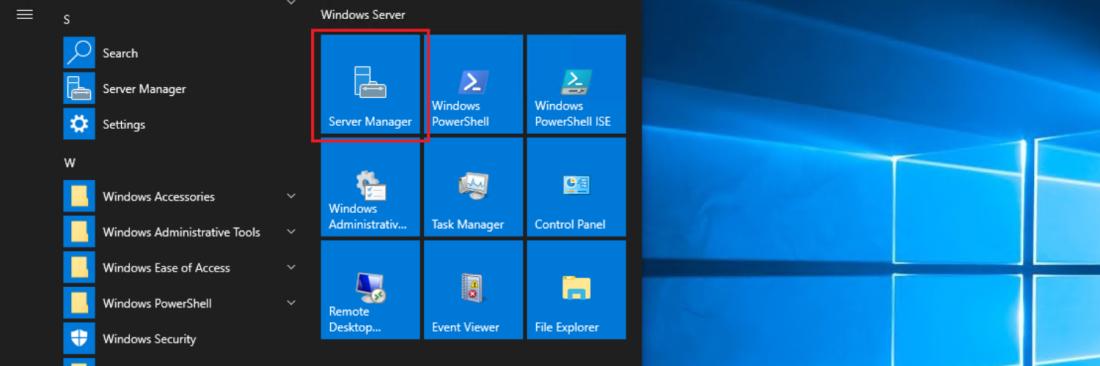1100x366 pixels.
Task: Expand the Windows Administrative Tools chevron
Action: tap(291, 231)
